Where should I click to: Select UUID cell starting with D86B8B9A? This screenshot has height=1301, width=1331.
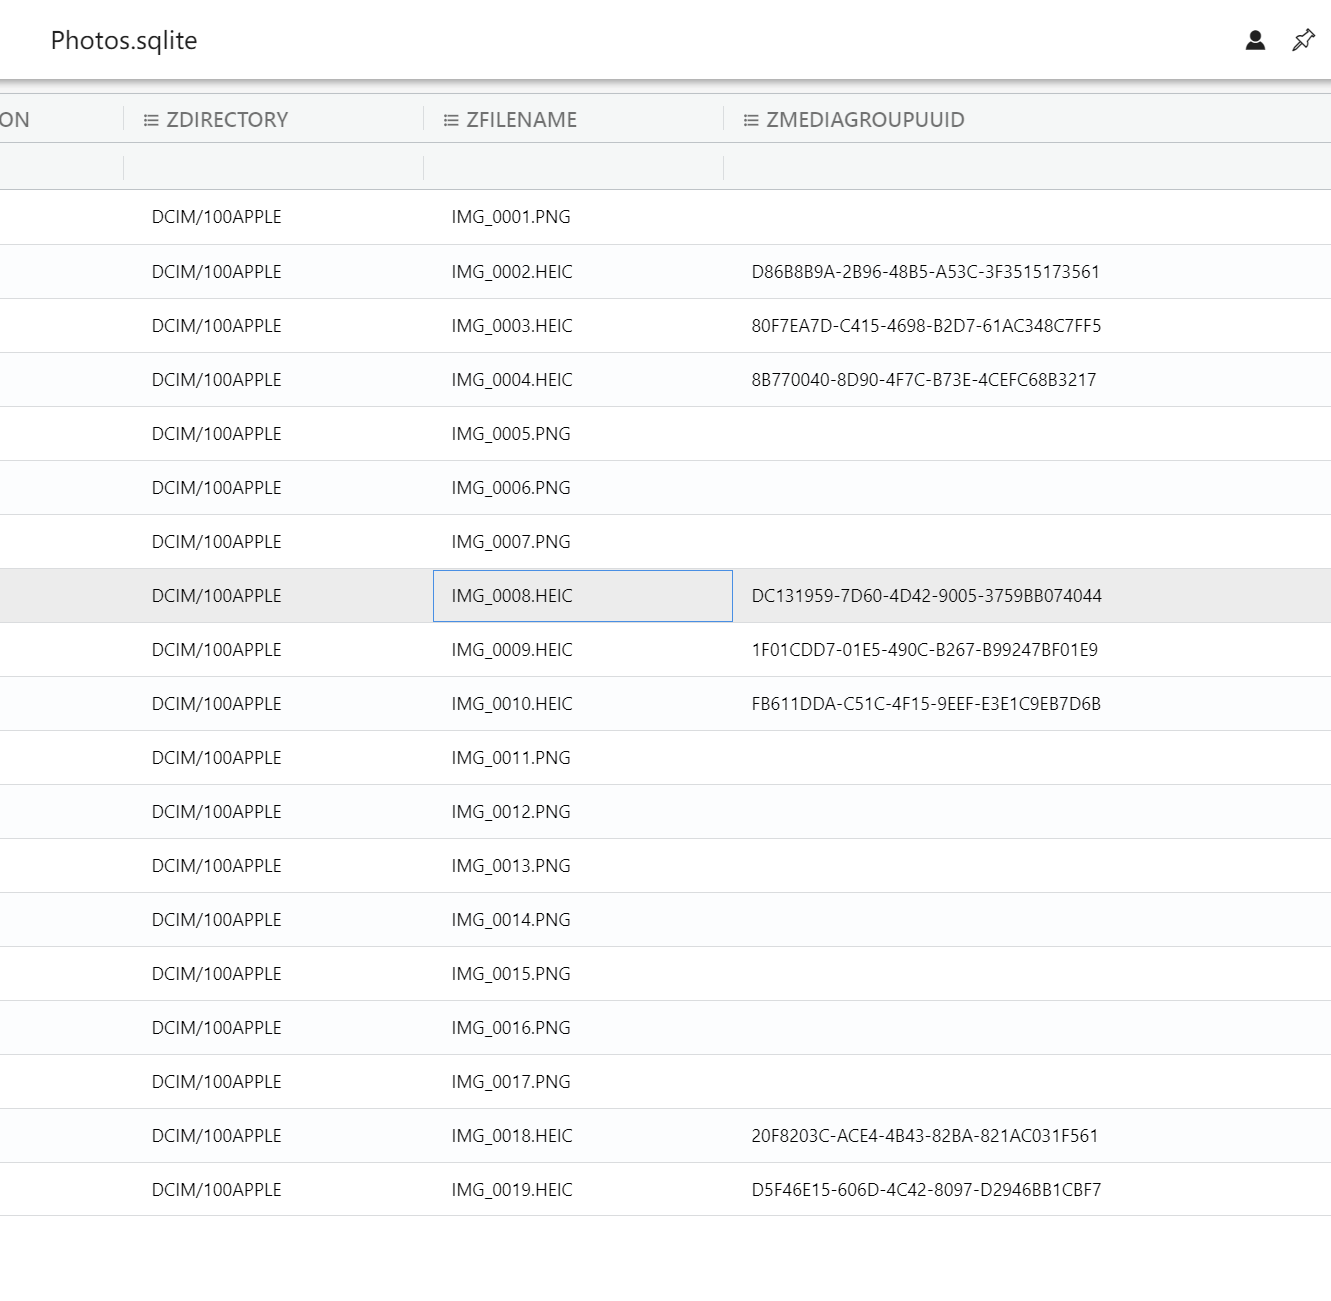click(x=925, y=272)
